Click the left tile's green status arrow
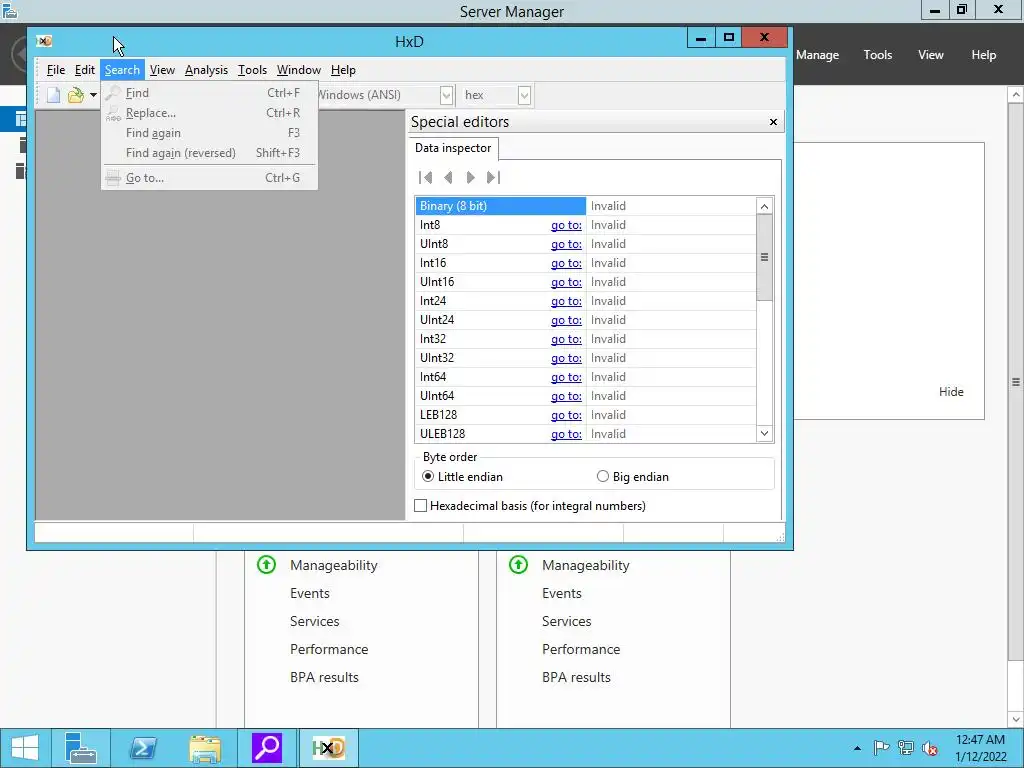The height and width of the screenshot is (768, 1024). 266,564
